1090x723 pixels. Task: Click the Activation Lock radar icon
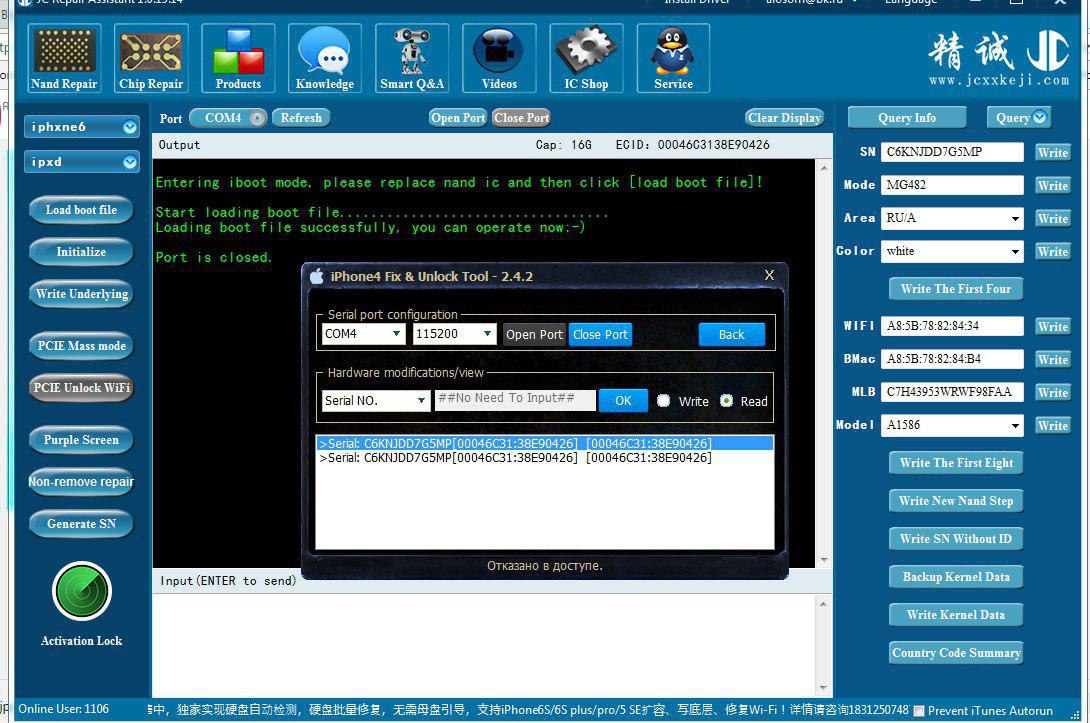pyautogui.click(x=82, y=592)
